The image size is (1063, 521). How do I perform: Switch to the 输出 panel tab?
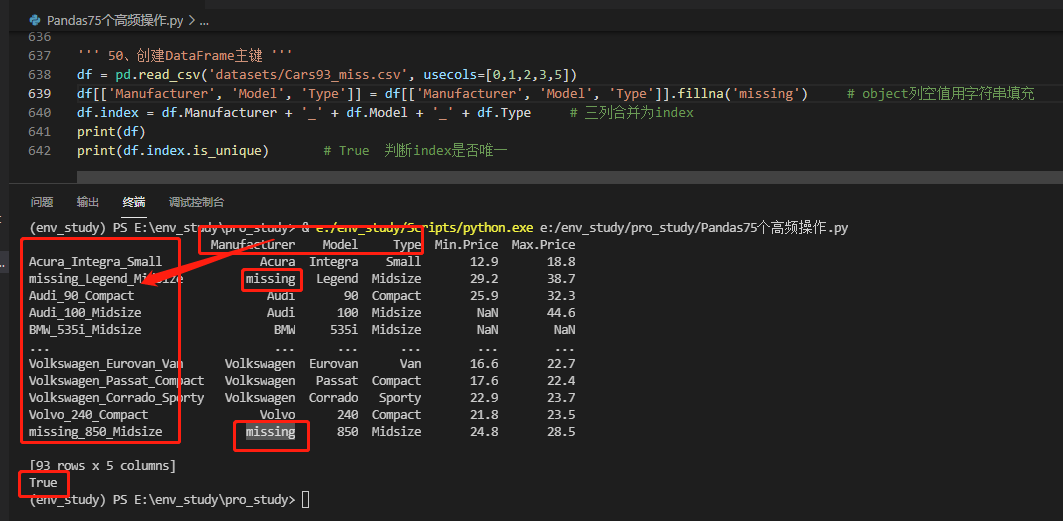click(x=87, y=202)
